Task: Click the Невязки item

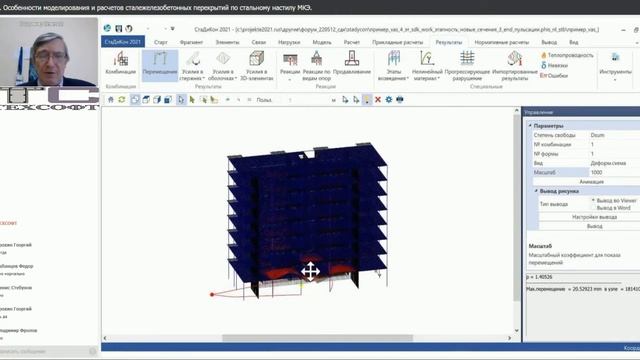Action: 554,65
